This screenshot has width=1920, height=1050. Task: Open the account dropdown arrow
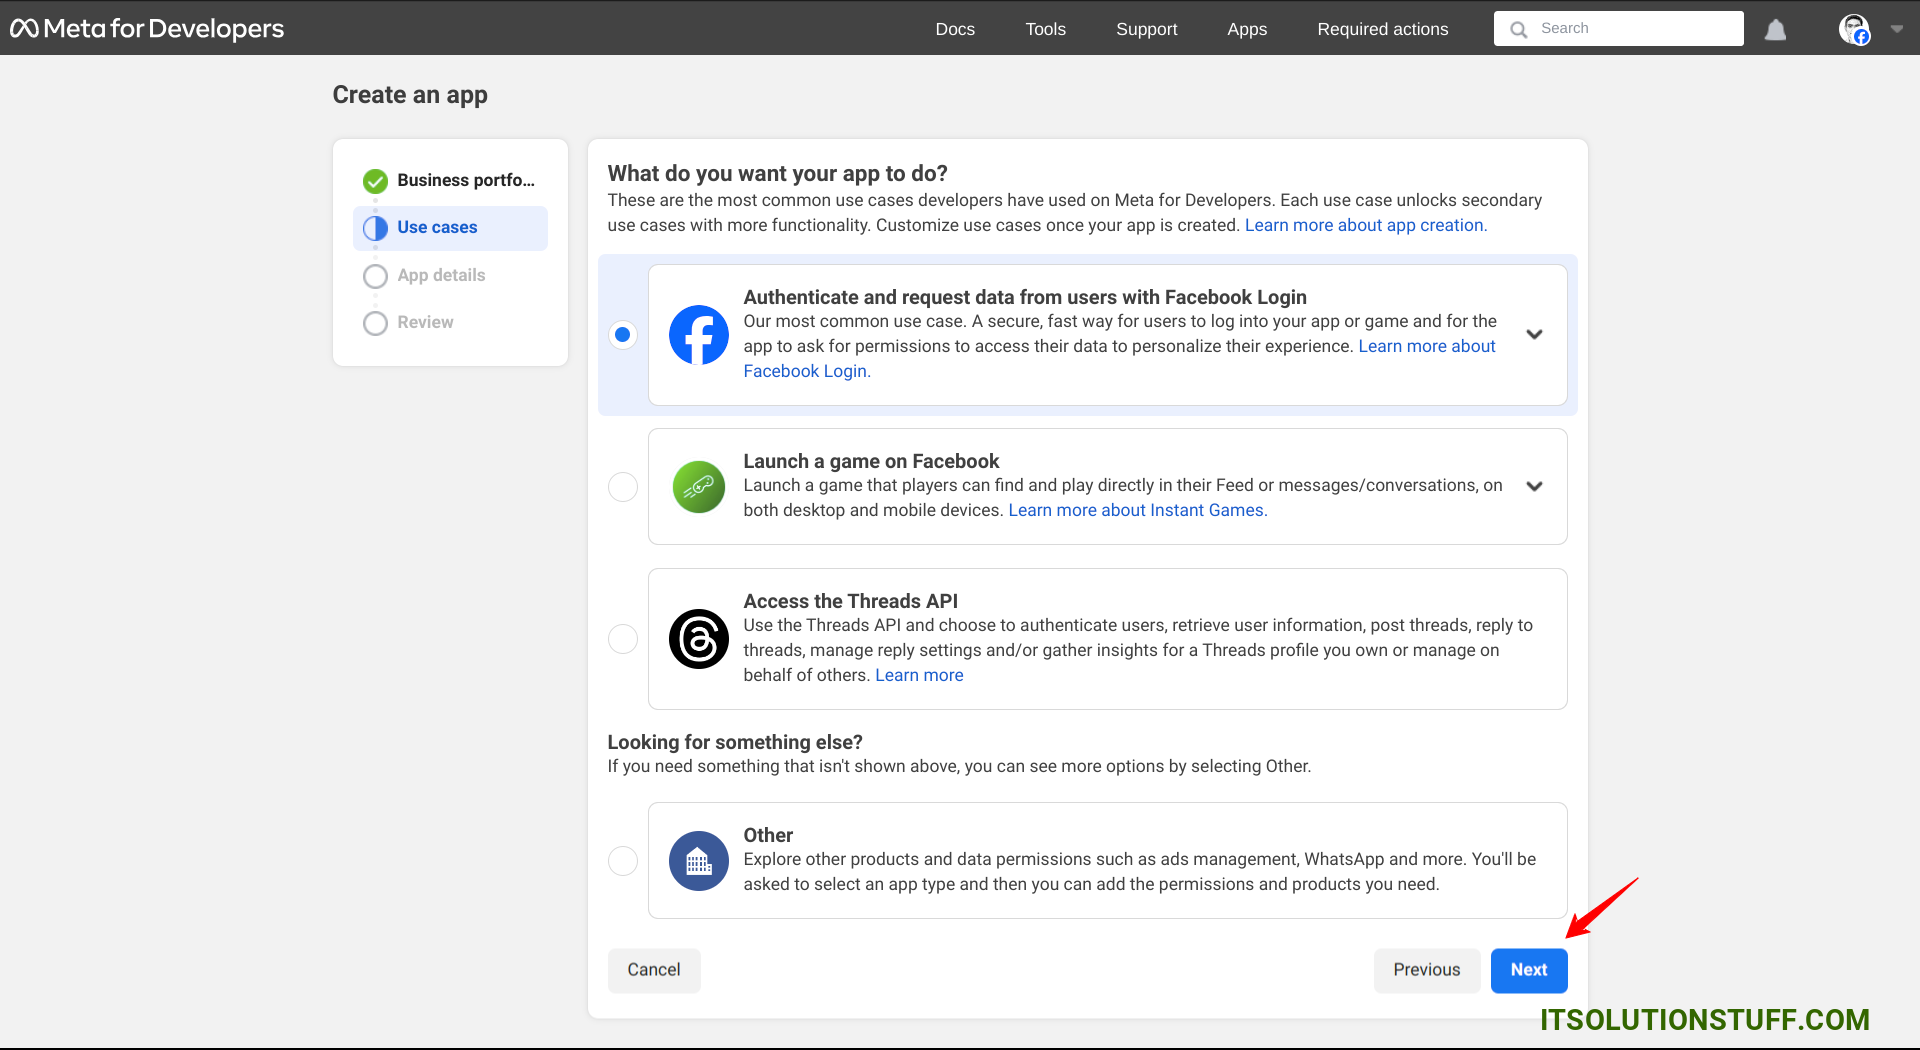(1896, 29)
